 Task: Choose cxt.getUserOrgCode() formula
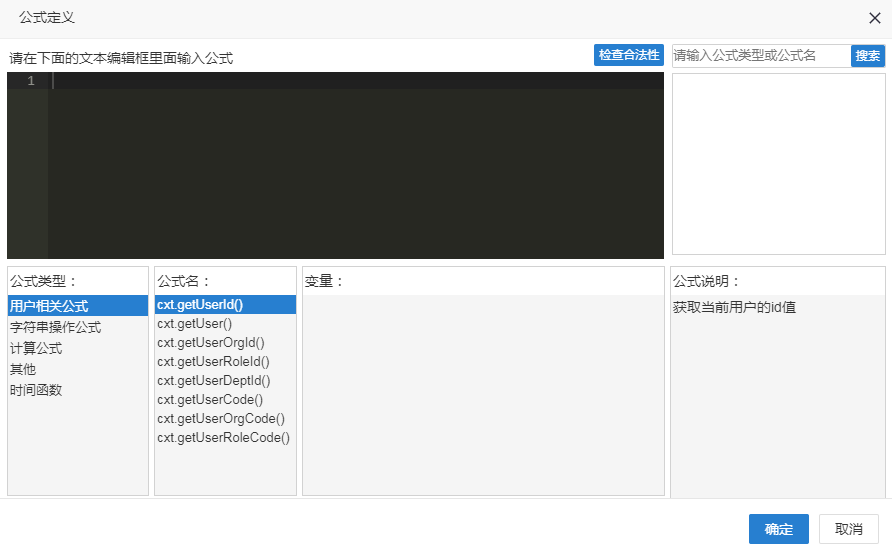point(221,419)
